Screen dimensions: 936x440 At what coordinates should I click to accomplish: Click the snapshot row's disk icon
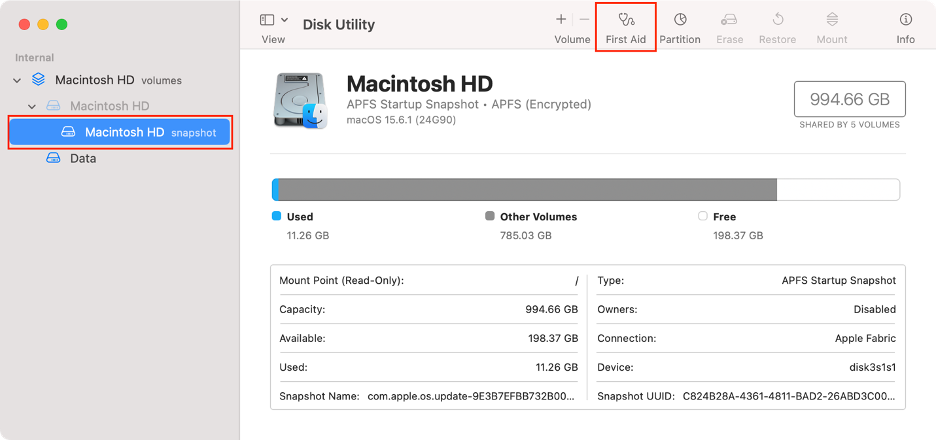[69, 133]
